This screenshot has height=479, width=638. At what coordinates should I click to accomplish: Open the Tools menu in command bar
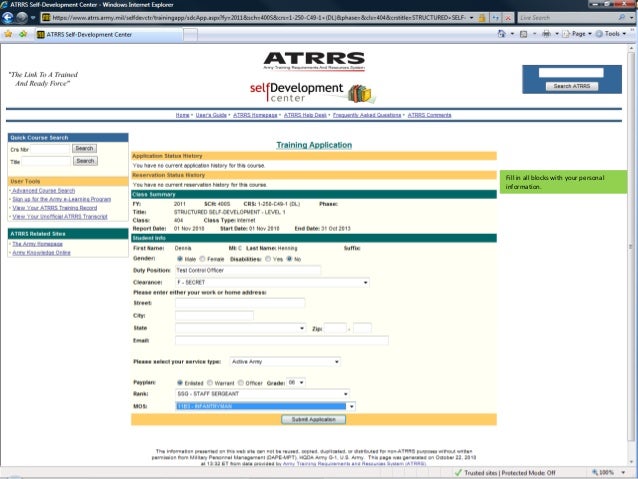tap(611, 34)
